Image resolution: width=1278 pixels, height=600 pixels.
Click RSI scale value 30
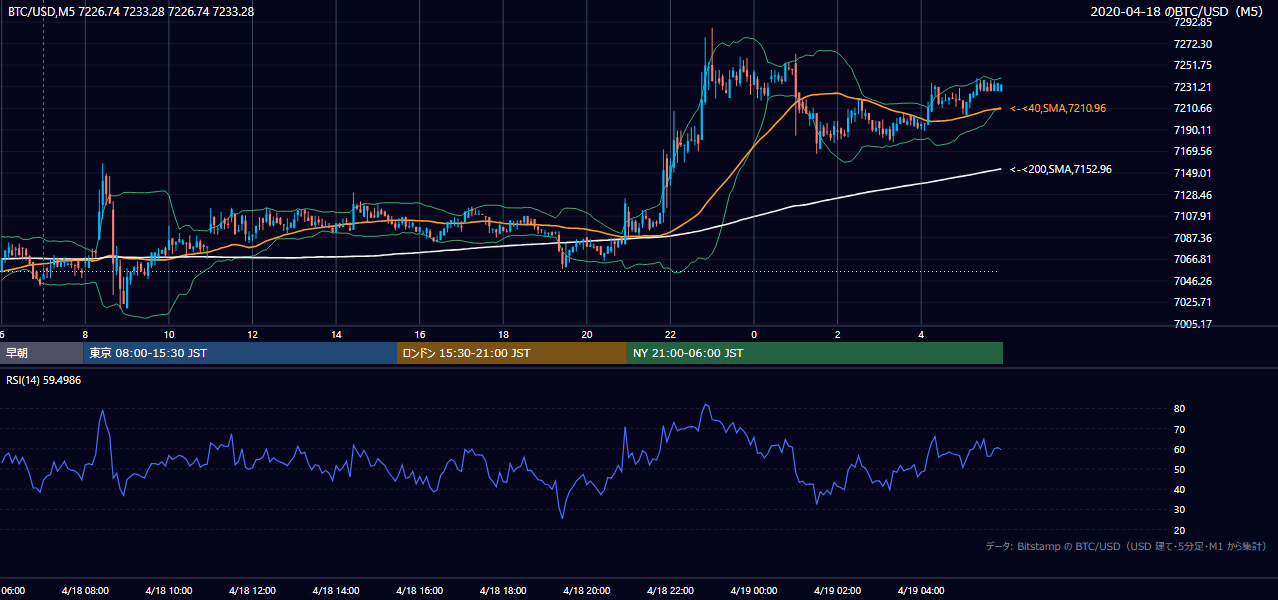click(1180, 509)
